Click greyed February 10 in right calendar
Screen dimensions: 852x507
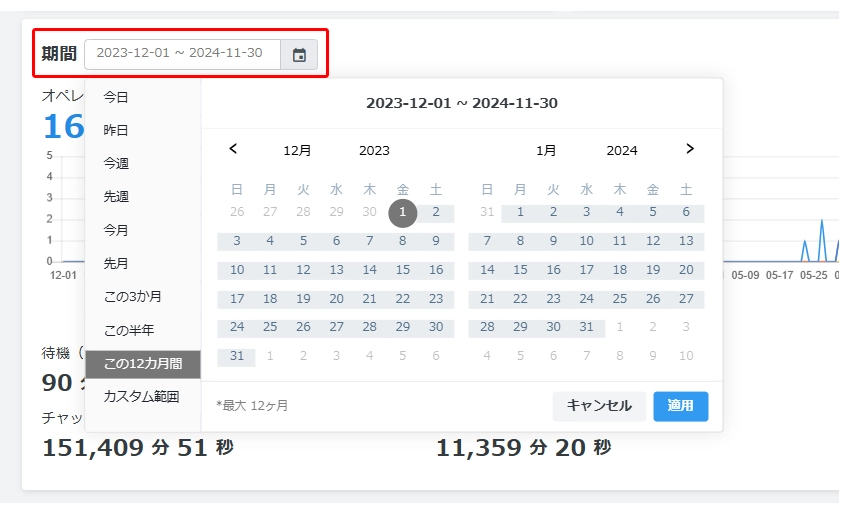686,356
